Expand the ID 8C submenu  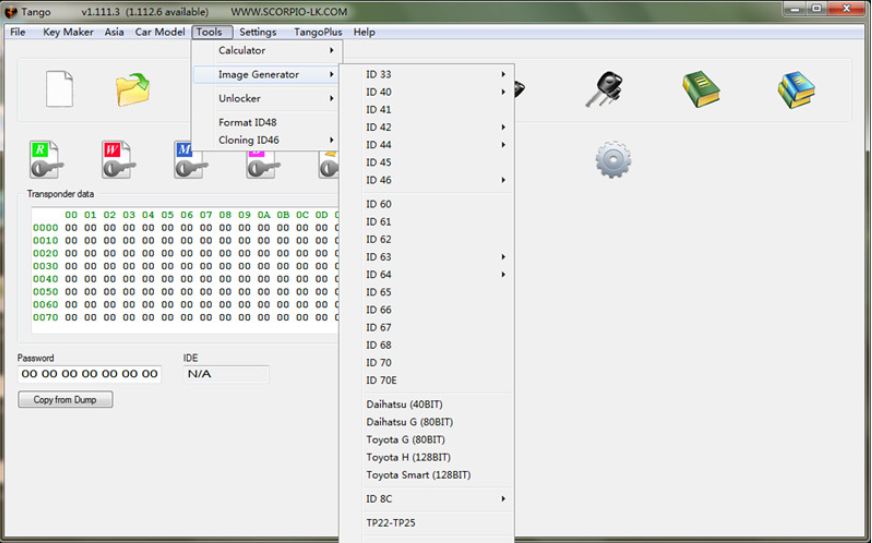coord(427,499)
